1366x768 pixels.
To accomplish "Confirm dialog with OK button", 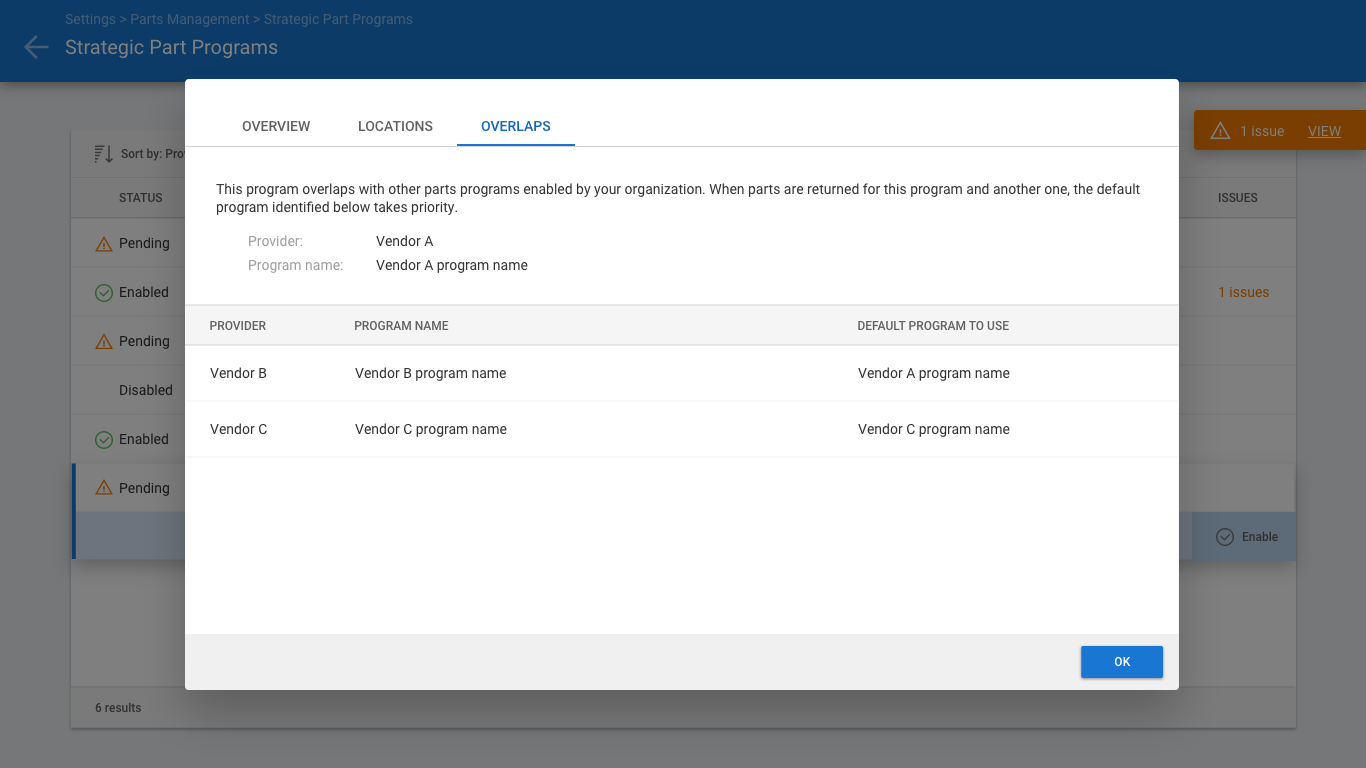I will [x=1122, y=662].
